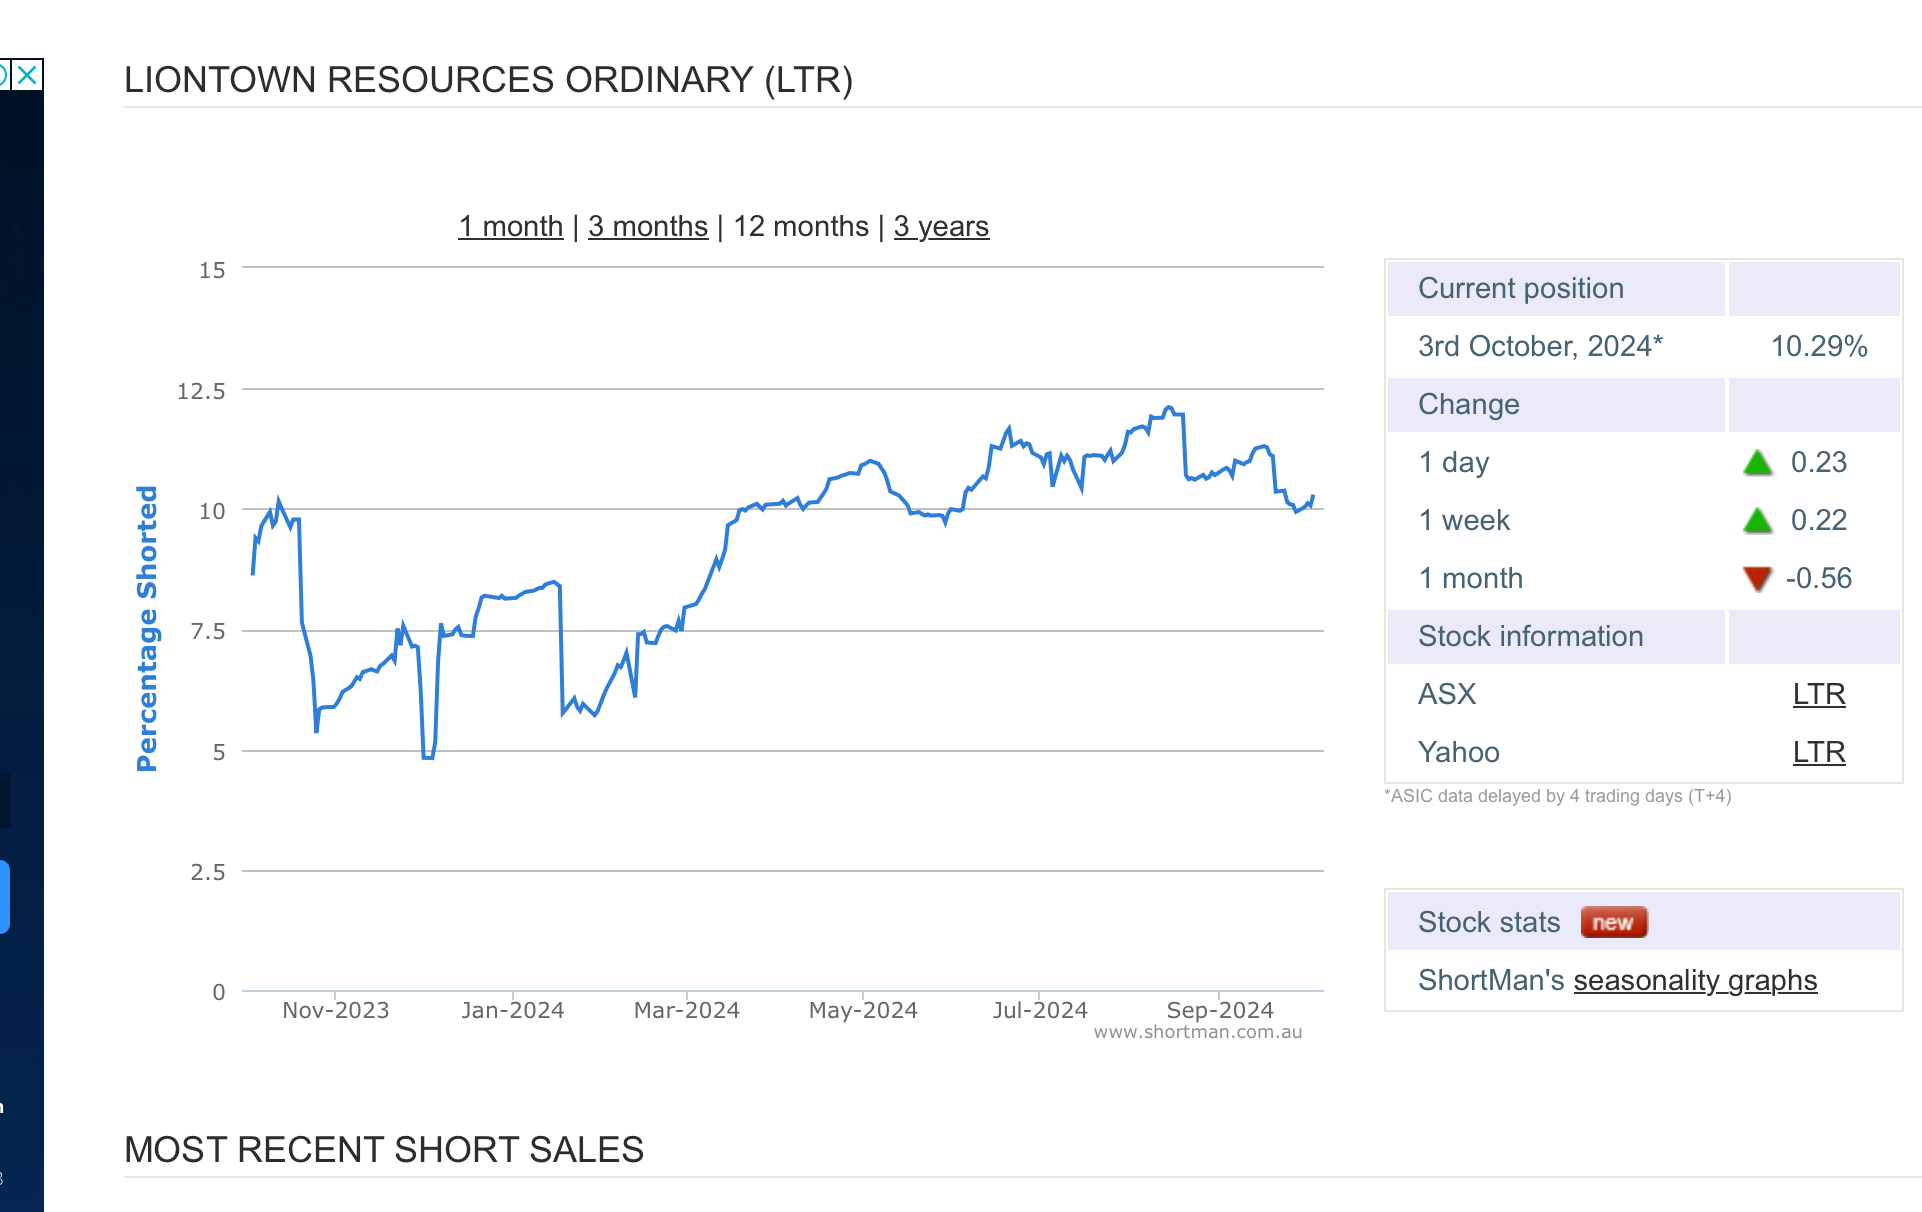Image resolution: width=1922 pixels, height=1212 pixels.
Task: Click the ASIC data delayed footnote
Action: pos(1558,796)
